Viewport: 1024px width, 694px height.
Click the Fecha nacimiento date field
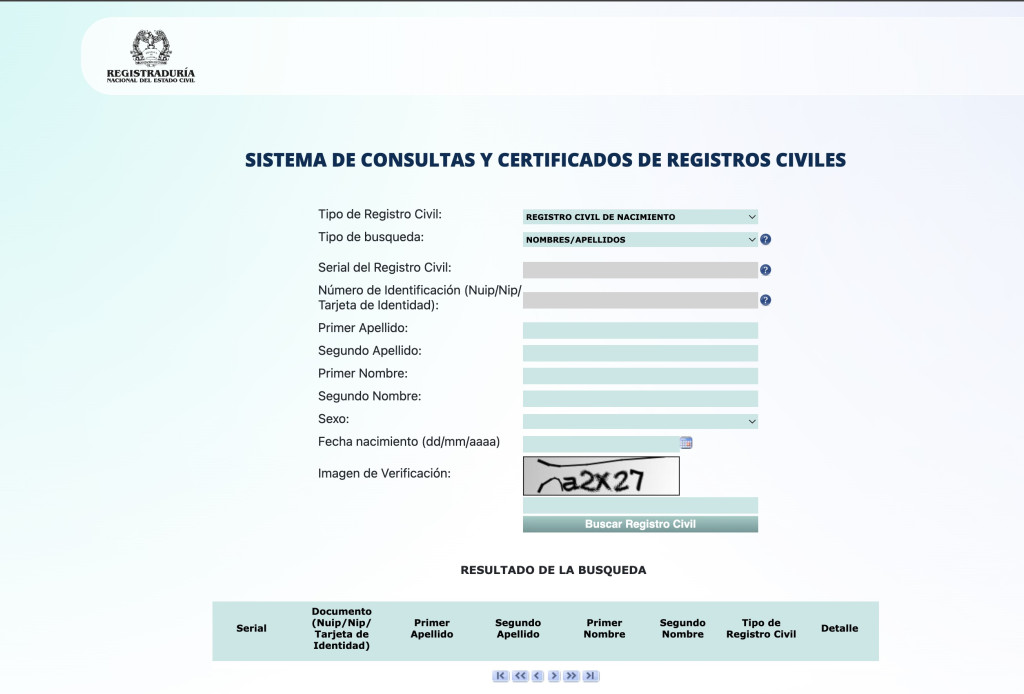pos(601,444)
